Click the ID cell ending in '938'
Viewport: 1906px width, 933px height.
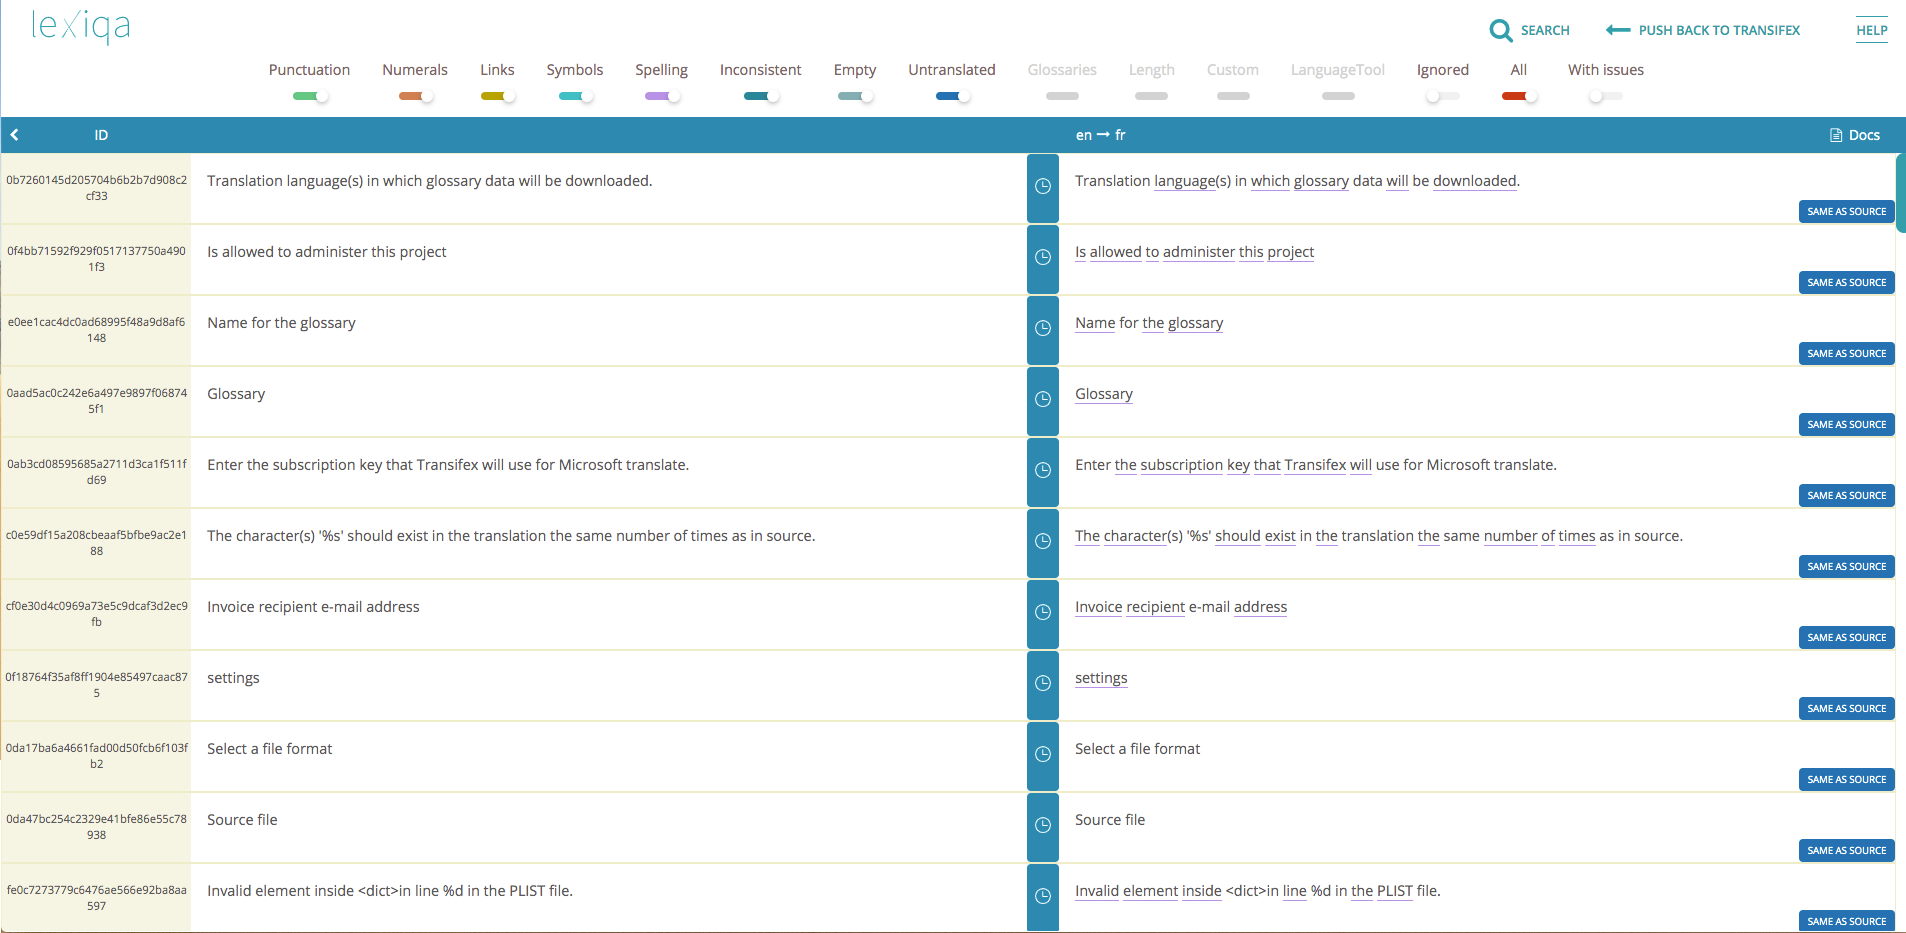(x=96, y=827)
